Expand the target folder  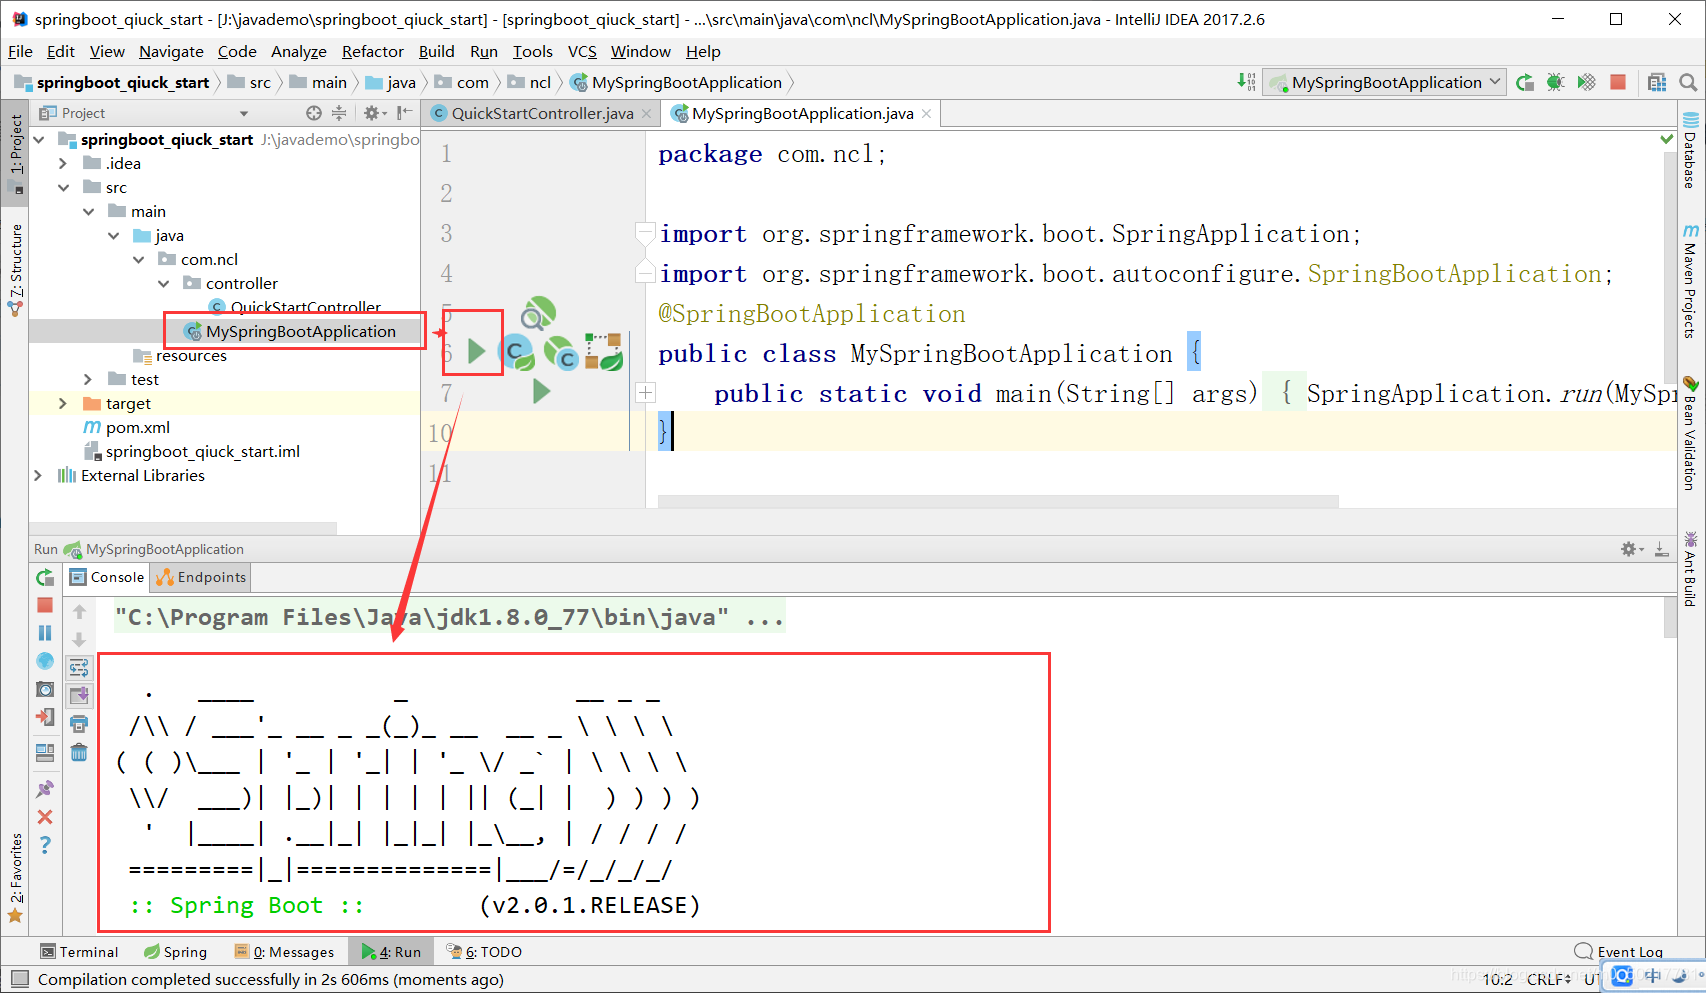point(63,403)
